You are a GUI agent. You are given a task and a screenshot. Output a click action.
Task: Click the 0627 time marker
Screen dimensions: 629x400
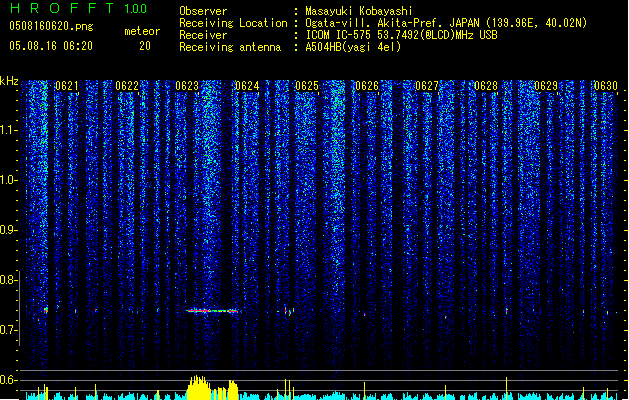(x=427, y=86)
